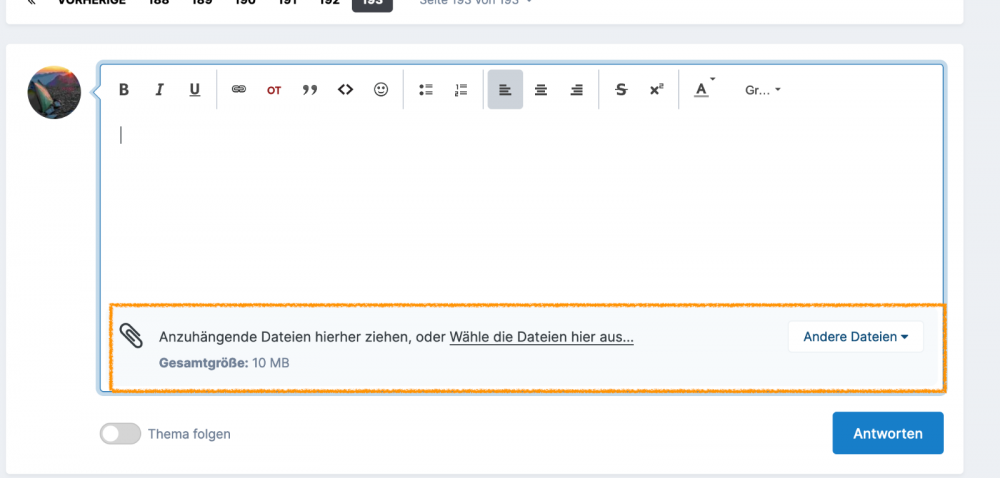The image size is (1000, 478).
Task: Enable the Thema folgen switch
Action: click(x=120, y=434)
